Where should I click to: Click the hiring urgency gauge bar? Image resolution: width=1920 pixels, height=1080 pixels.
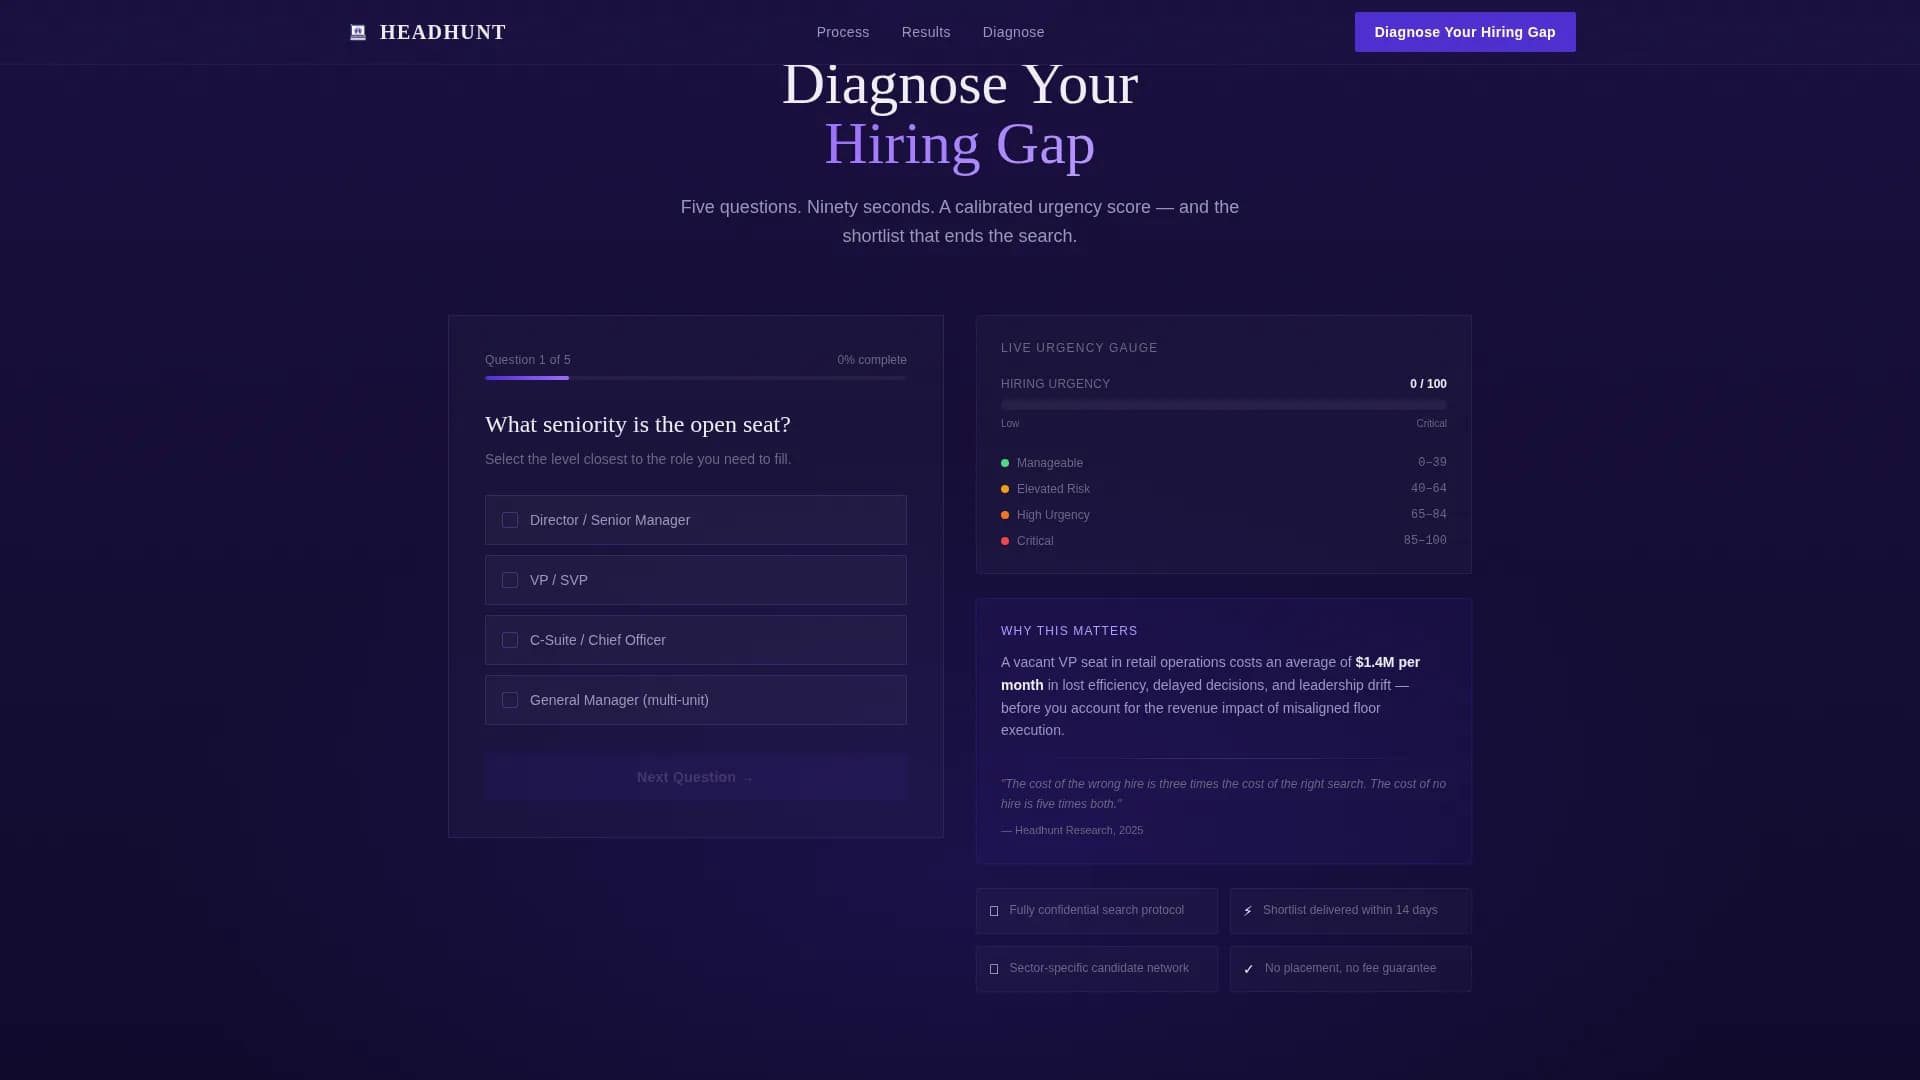click(x=1224, y=405)
